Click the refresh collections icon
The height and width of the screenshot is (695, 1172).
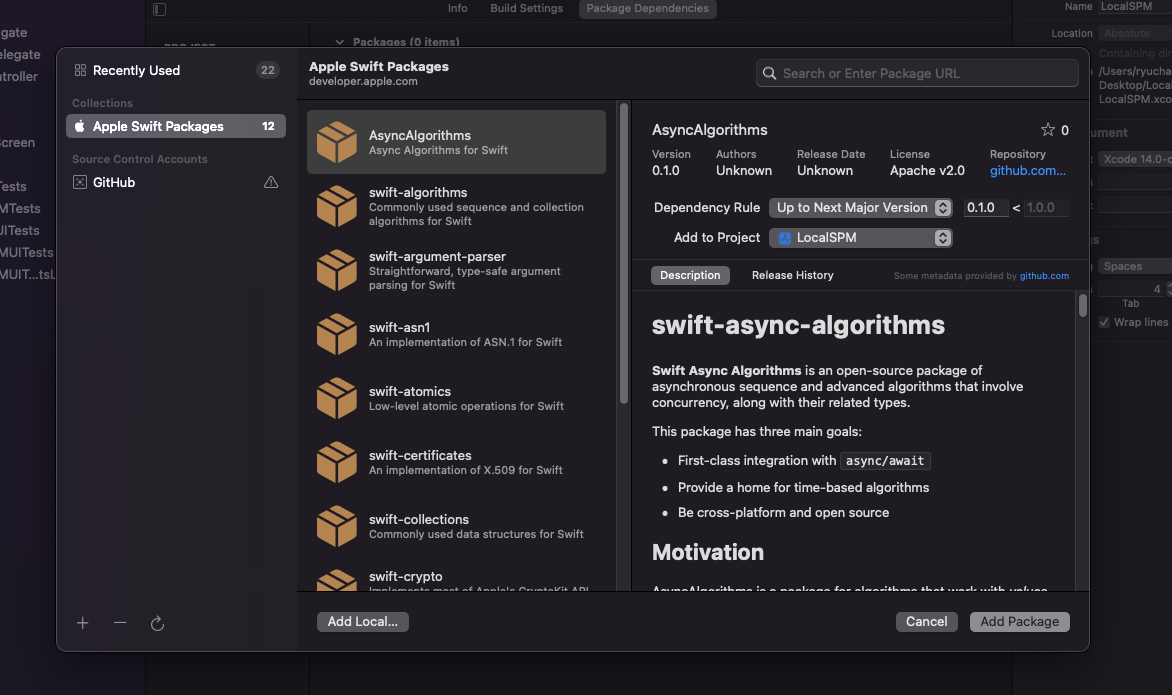tap(157, 623)
